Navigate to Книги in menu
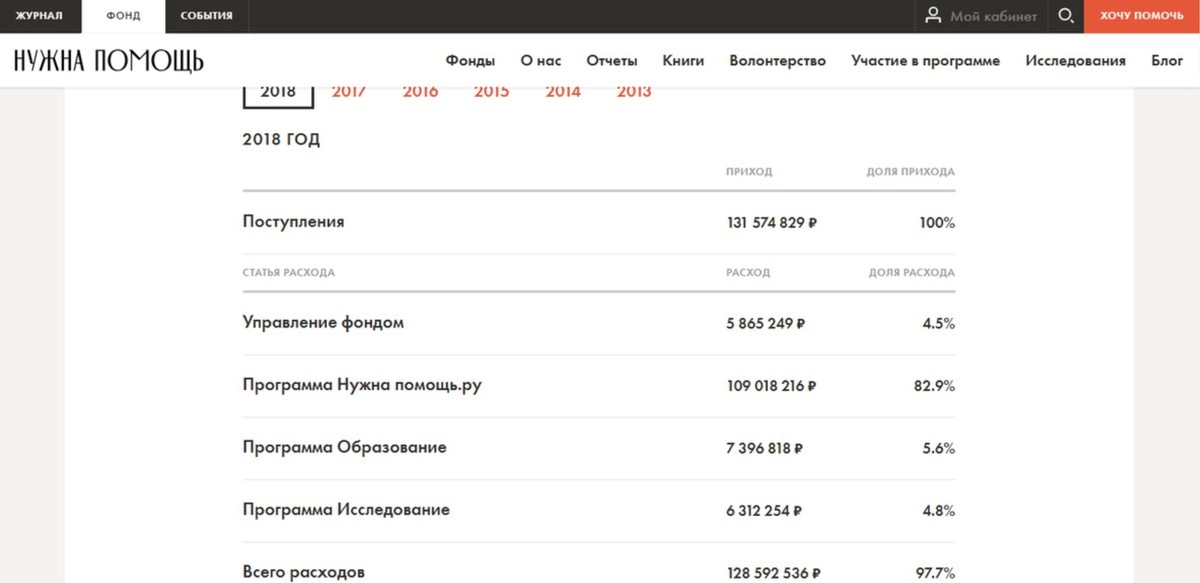This screenshot has width=1200, height=583. coord(683,61)
